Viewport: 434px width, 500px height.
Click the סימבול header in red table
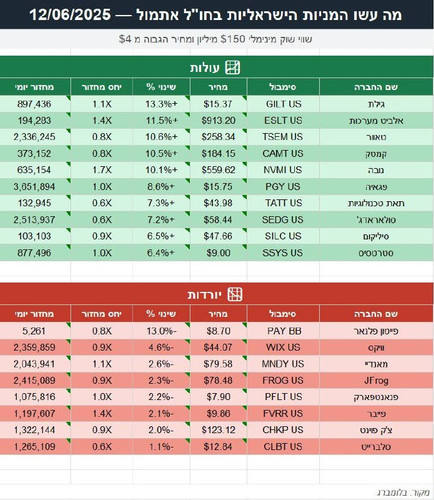283,314
